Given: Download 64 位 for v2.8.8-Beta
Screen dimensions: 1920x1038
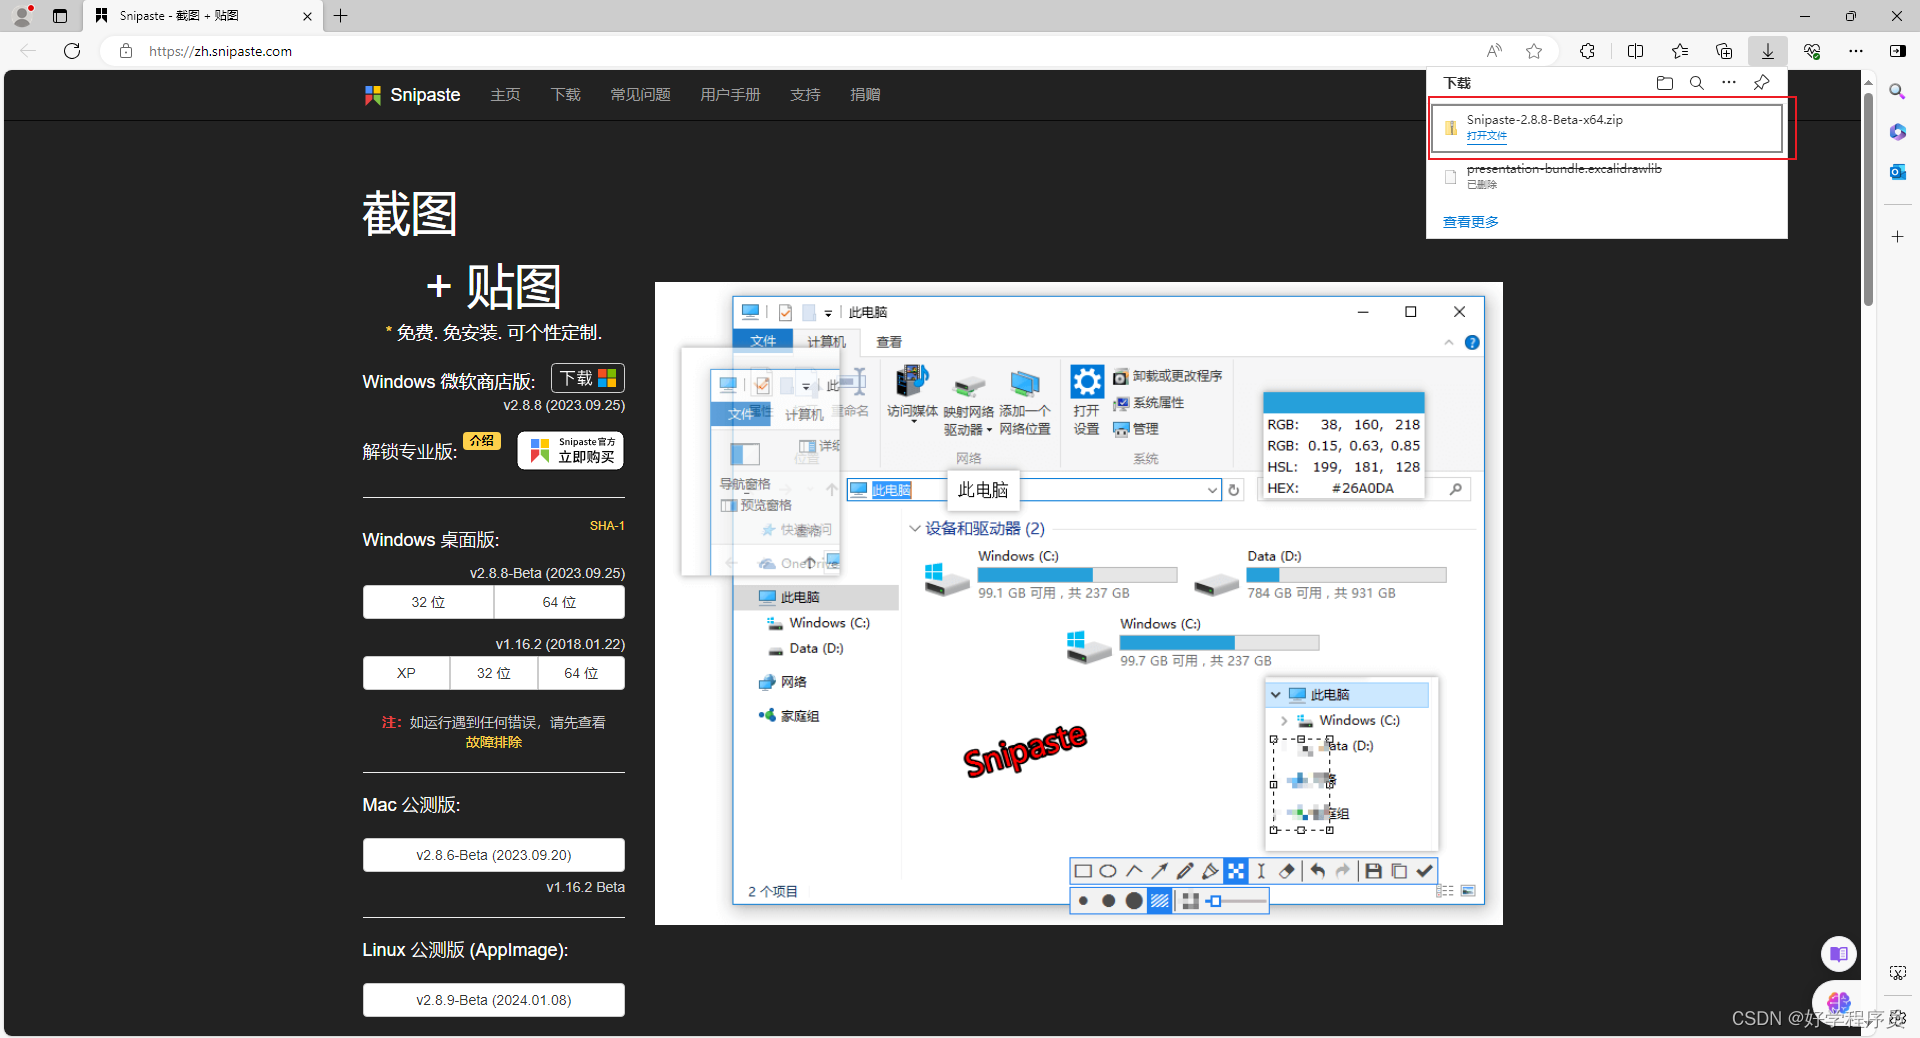Looking at the screenshot, I should coord(559,602).
